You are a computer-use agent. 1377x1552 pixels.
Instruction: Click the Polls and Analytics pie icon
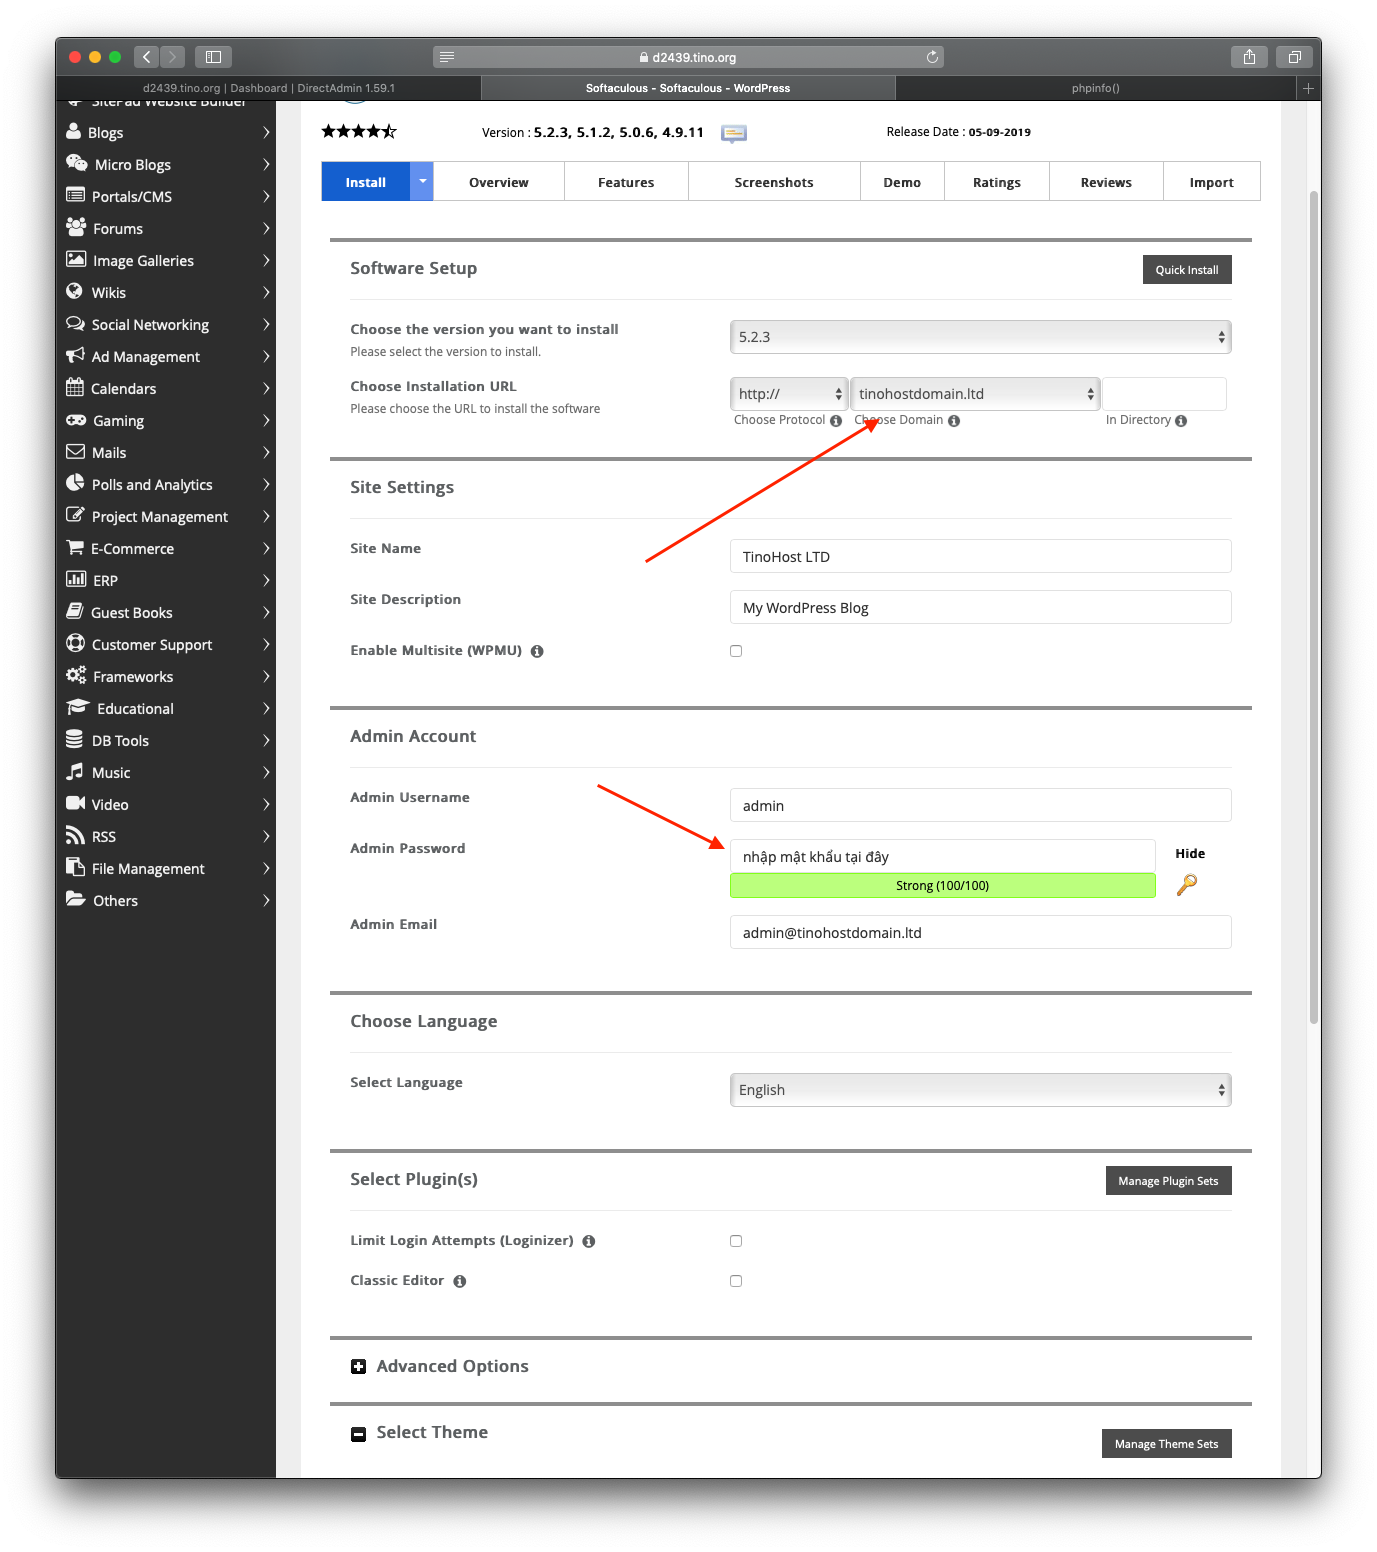[75, 483]
